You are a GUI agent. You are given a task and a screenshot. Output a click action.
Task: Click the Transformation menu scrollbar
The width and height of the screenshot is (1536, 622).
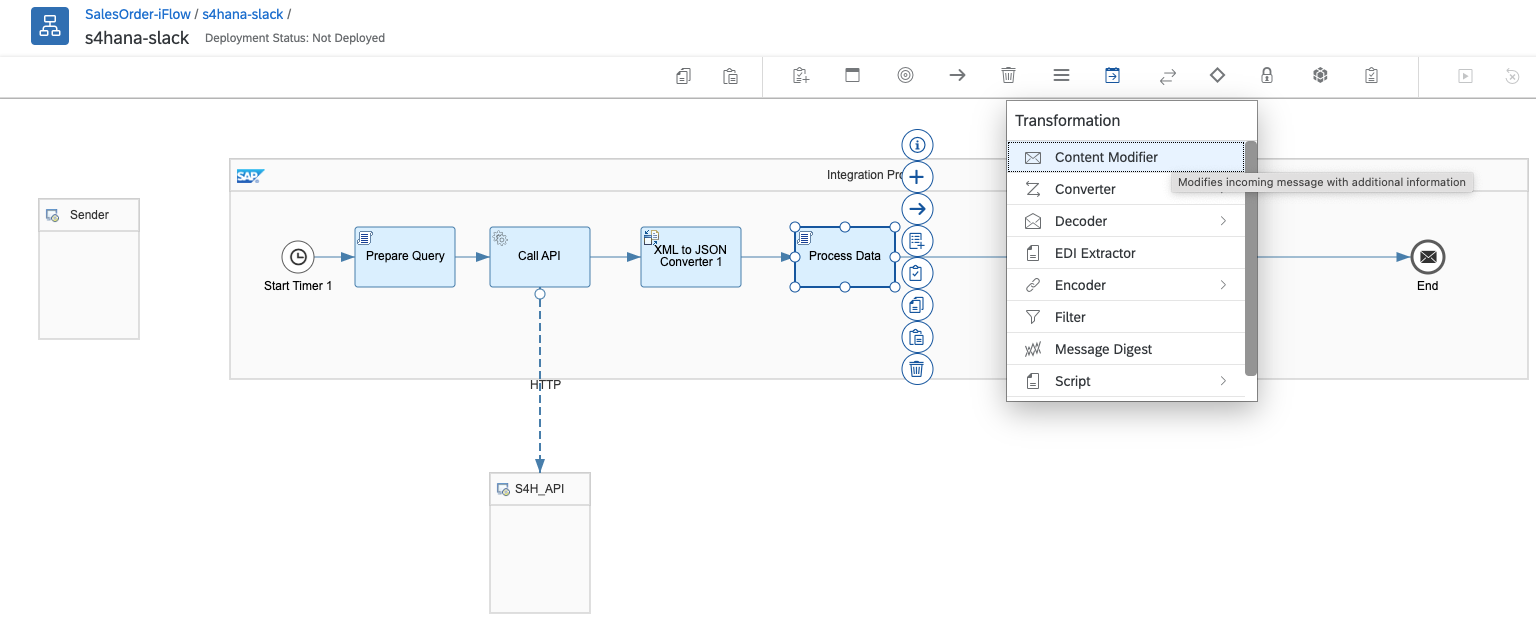click(x=1251, y=258)
